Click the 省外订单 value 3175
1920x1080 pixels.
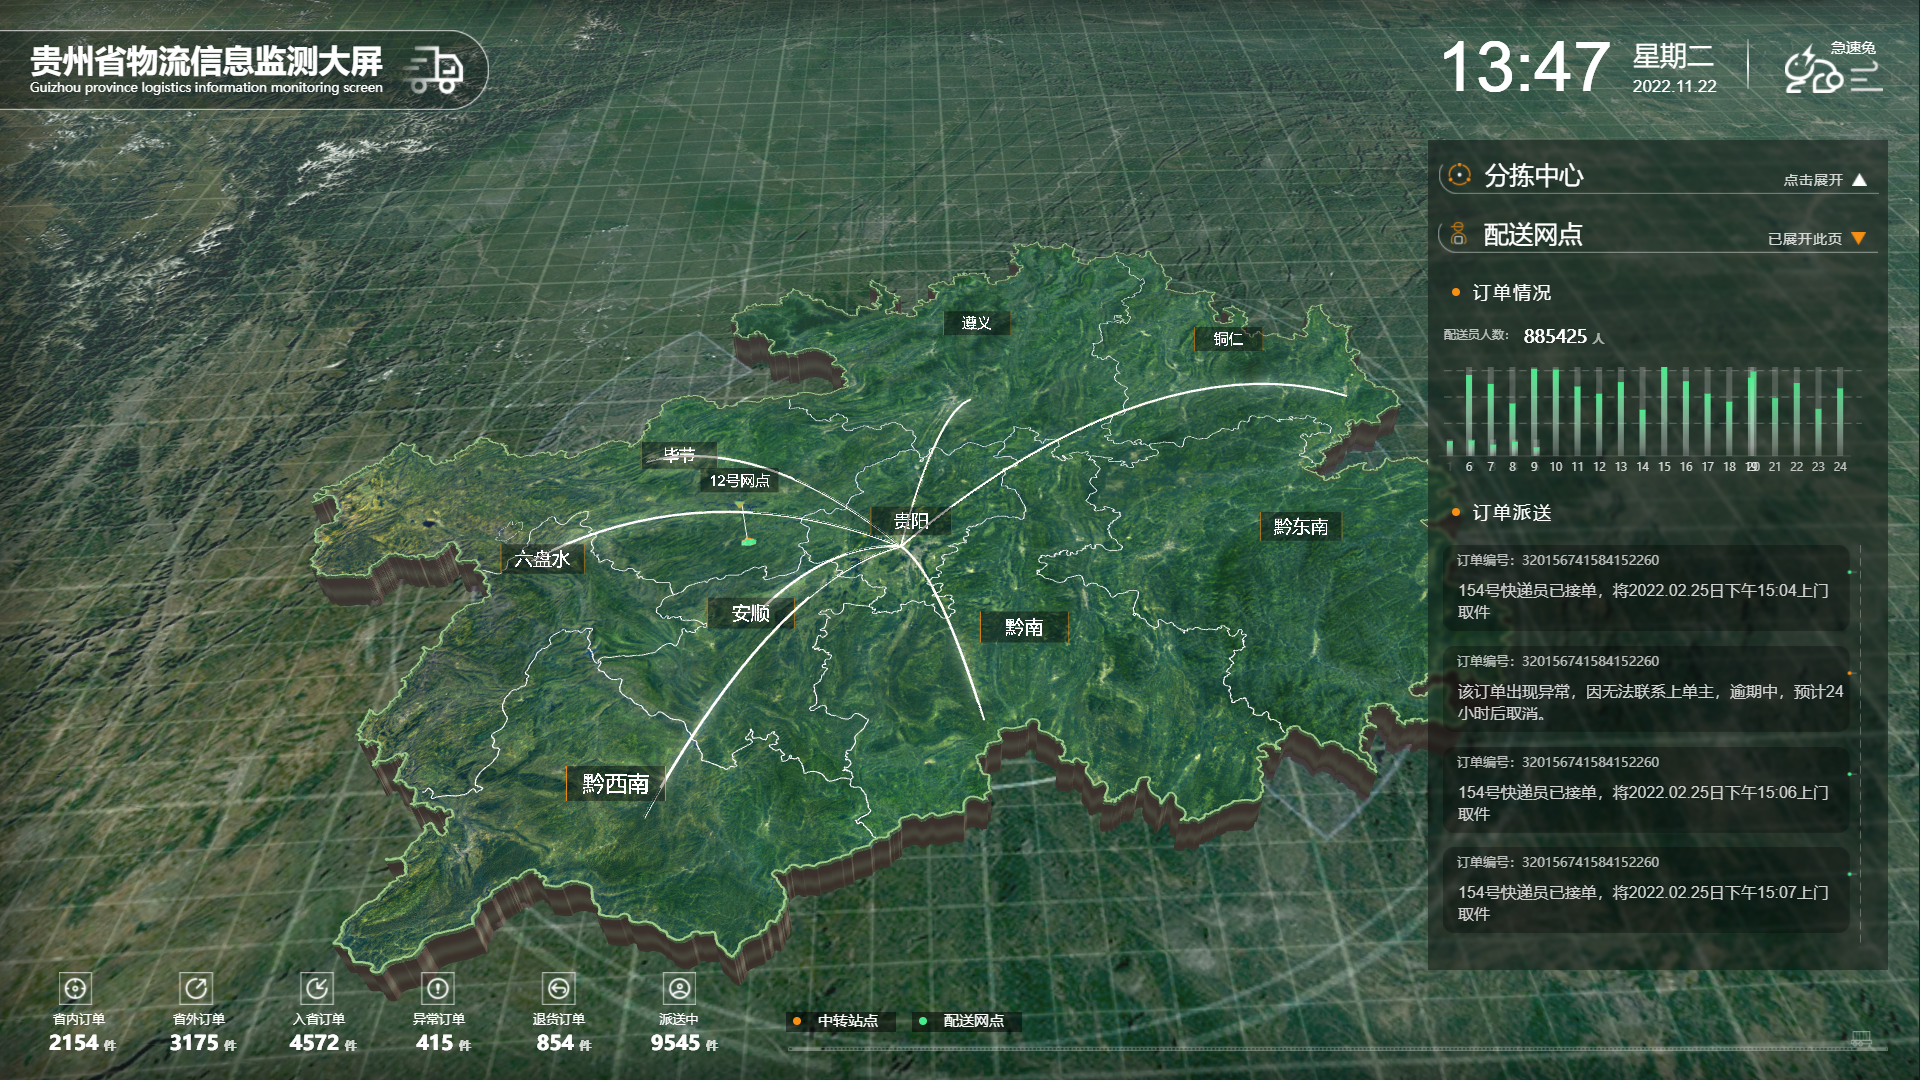(x=194, y=1043)
